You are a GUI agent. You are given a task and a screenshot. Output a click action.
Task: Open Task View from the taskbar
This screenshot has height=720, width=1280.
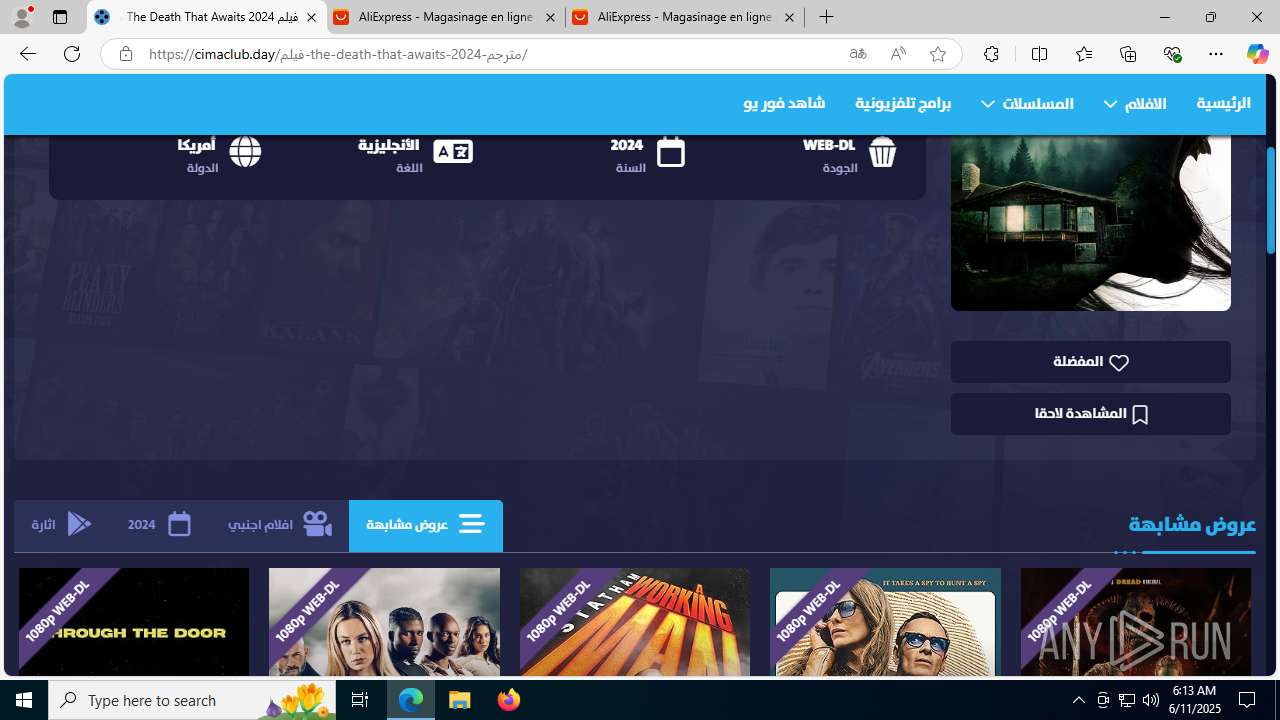(360, 700)
